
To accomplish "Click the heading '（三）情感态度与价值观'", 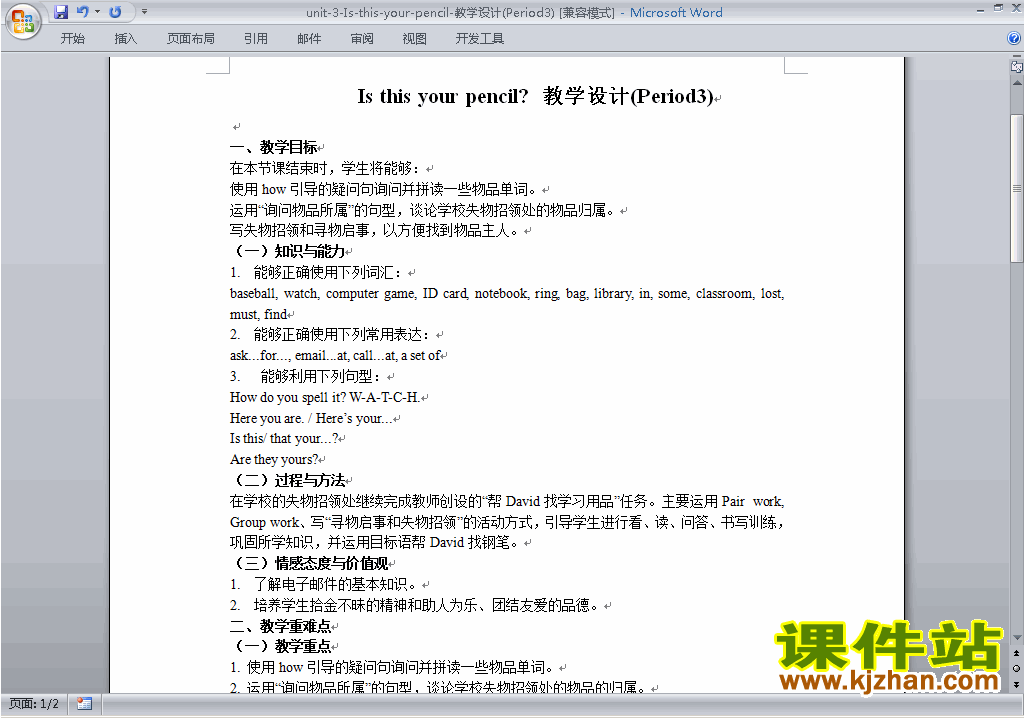I will (x=310, y=563).
